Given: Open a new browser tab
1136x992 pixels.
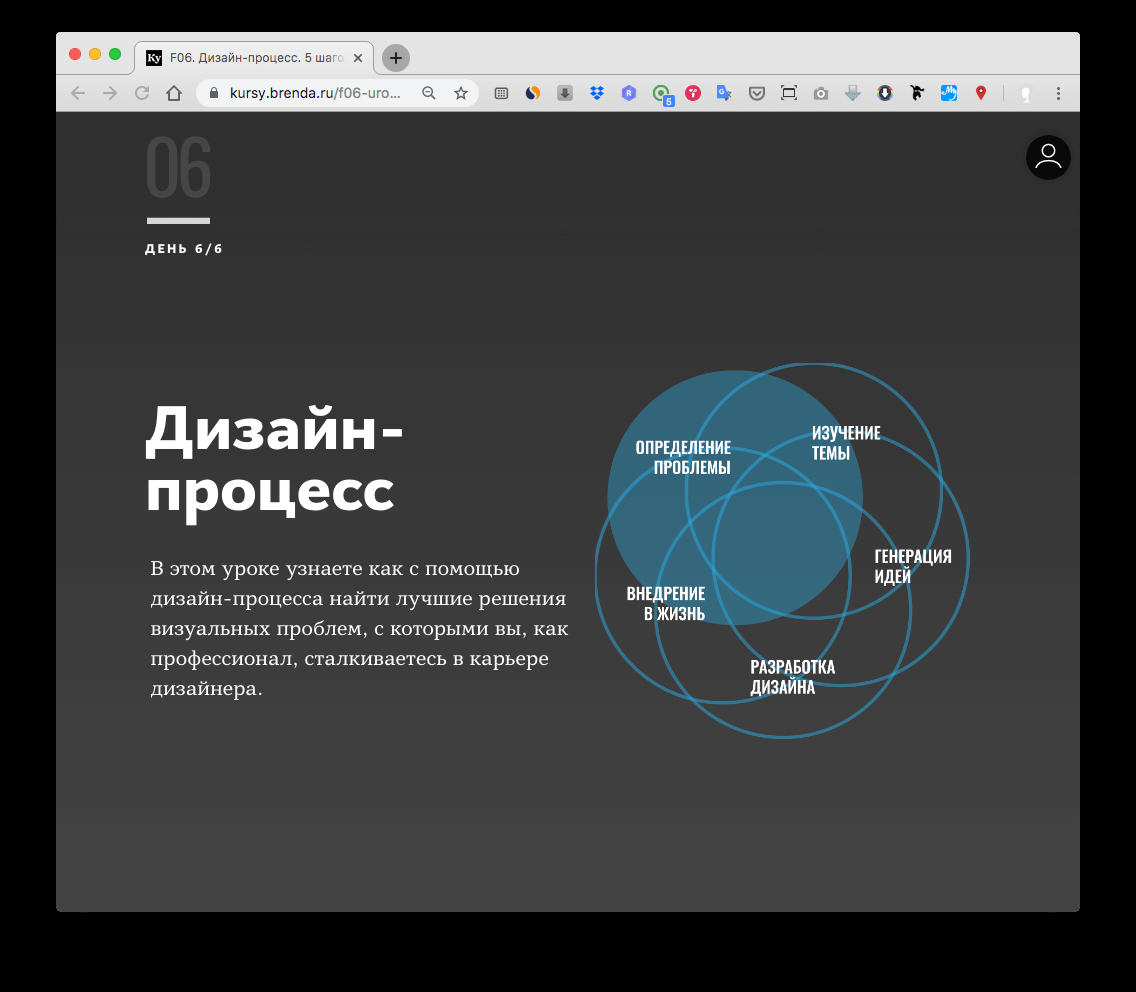Looking at the screenshot, I should pyautogui.click(x=396, y=58).
